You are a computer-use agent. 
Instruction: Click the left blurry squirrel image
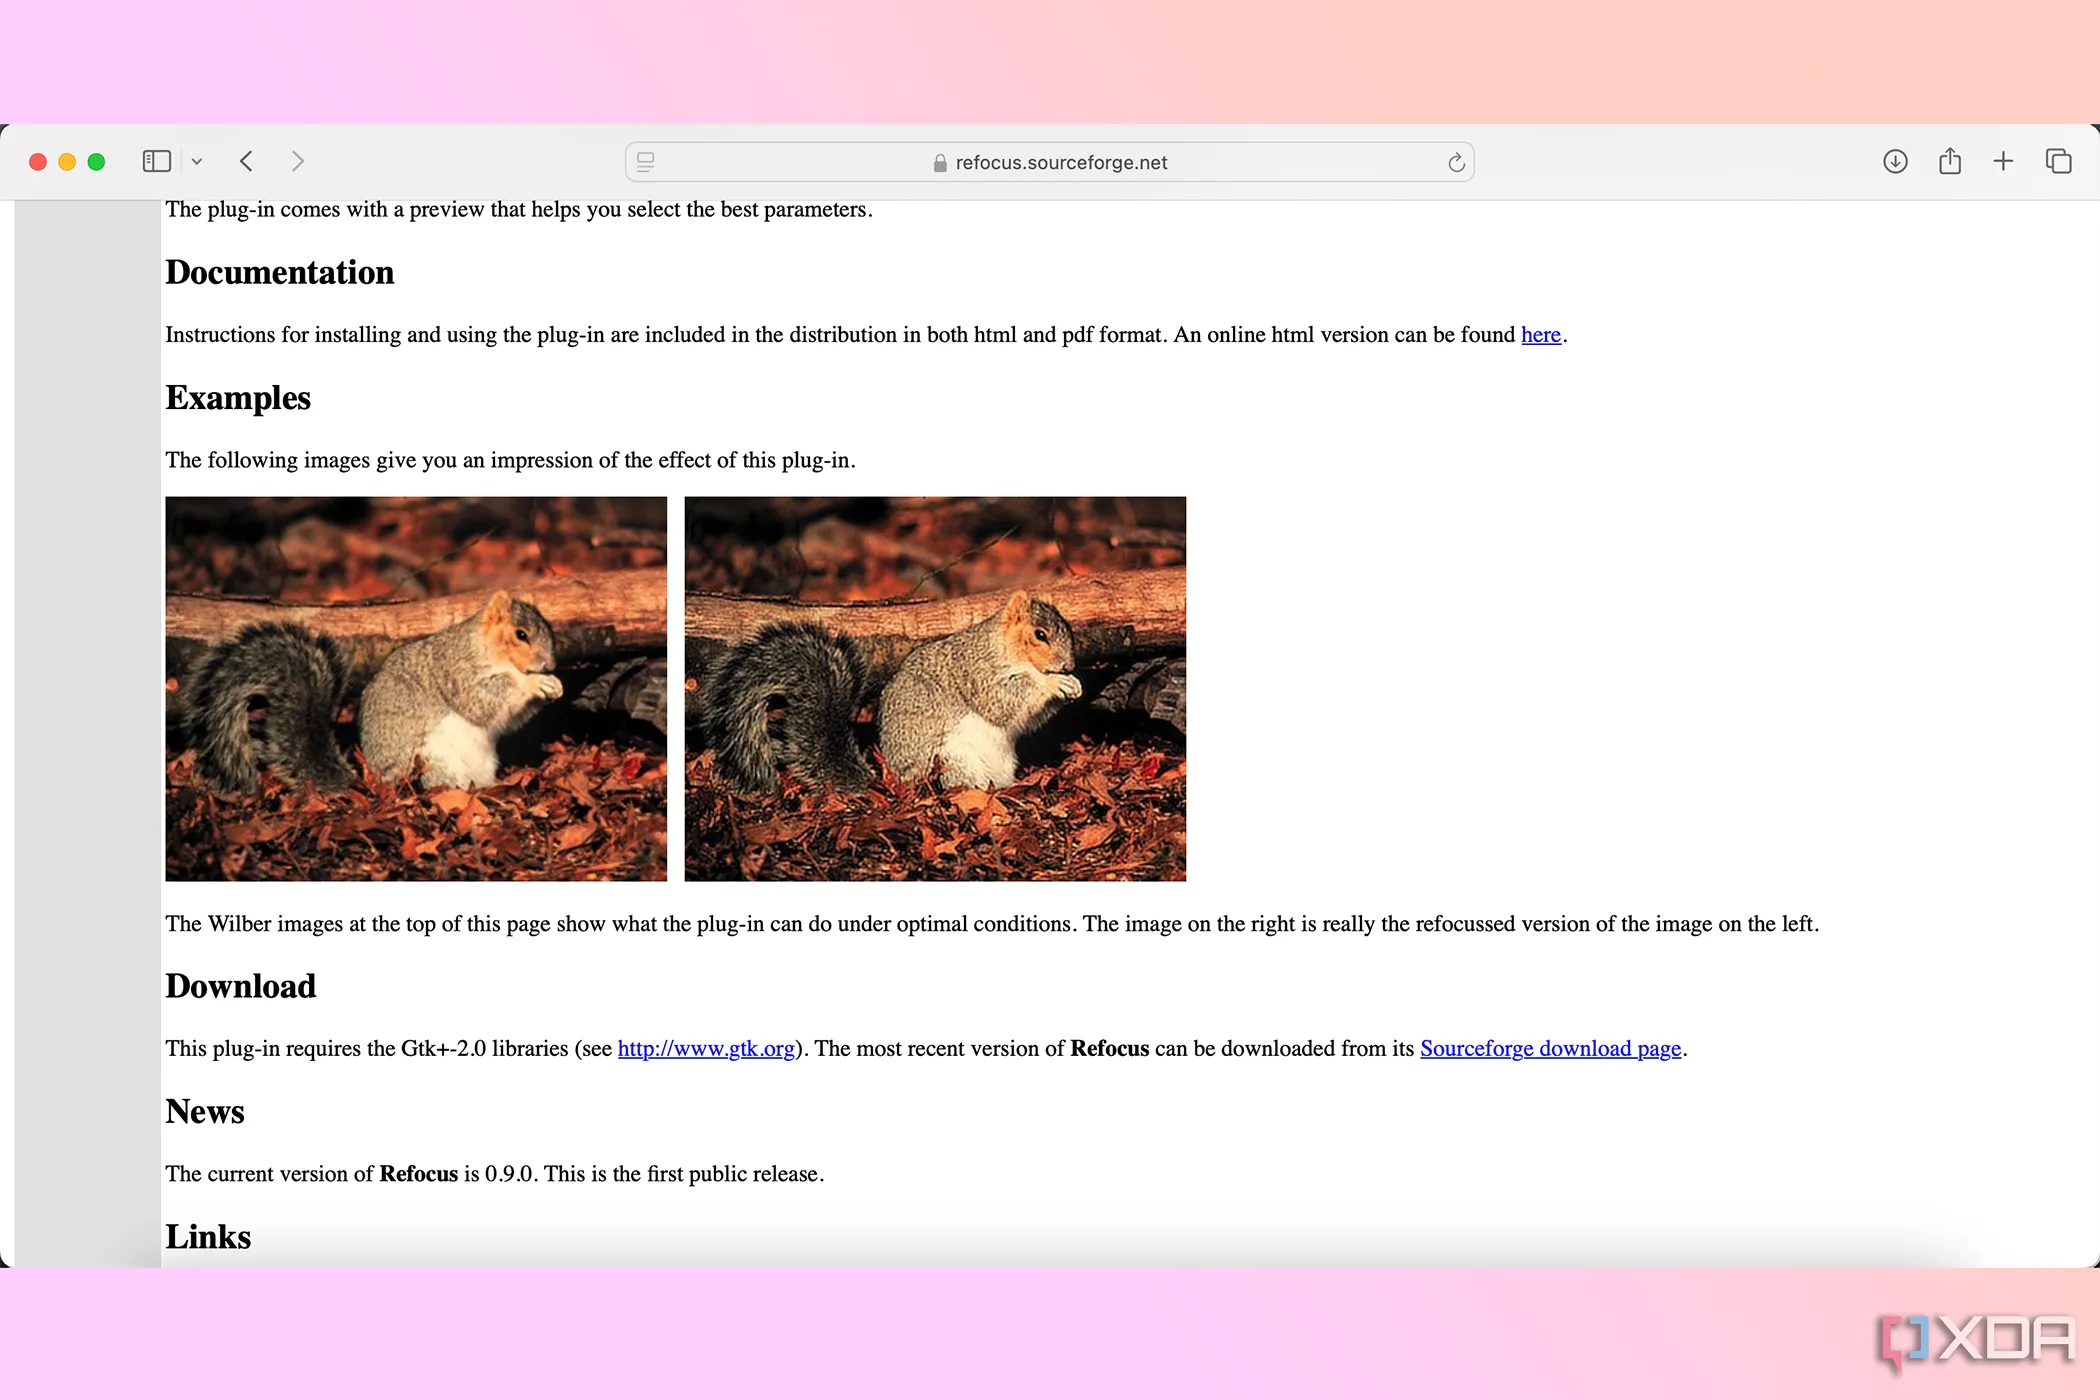pyautogui.click(x=416, y=689)
